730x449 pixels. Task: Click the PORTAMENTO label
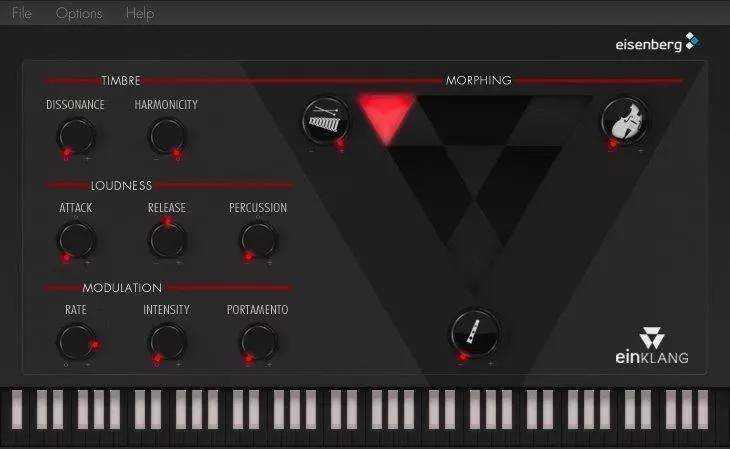coord(257,310)
